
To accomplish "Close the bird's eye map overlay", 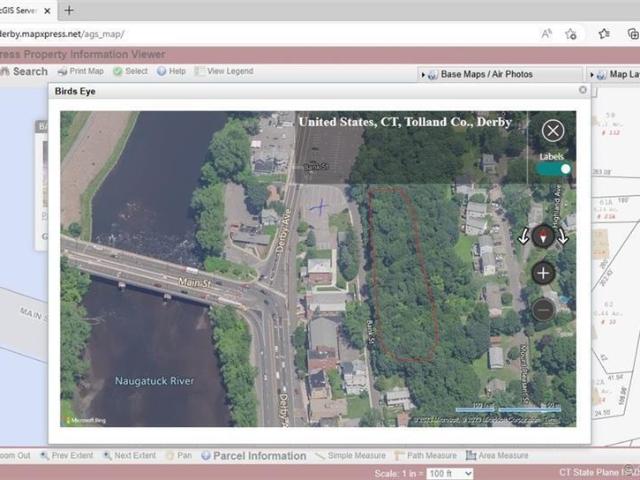I will 553,130.
